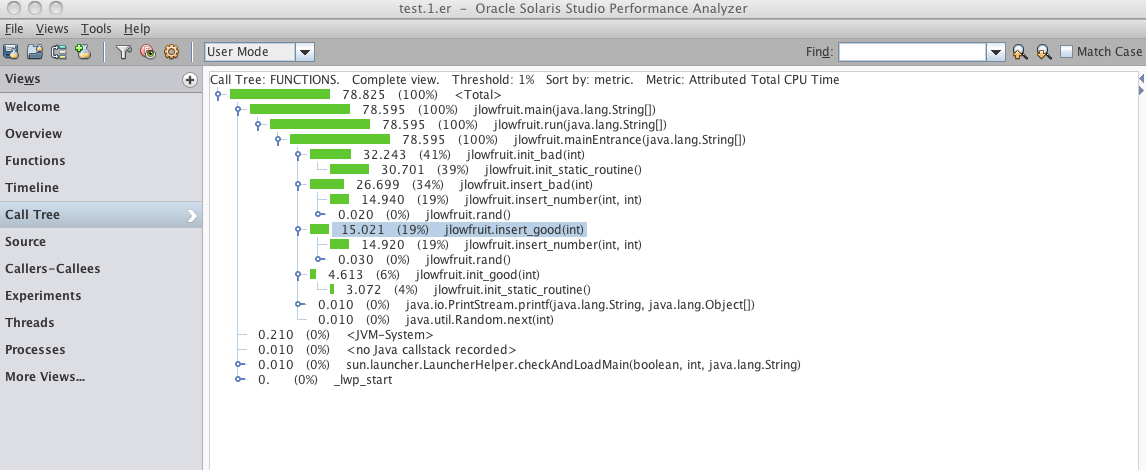Select the <JVM-System> row
This screenshot has width=1146, height=470.
346,335
